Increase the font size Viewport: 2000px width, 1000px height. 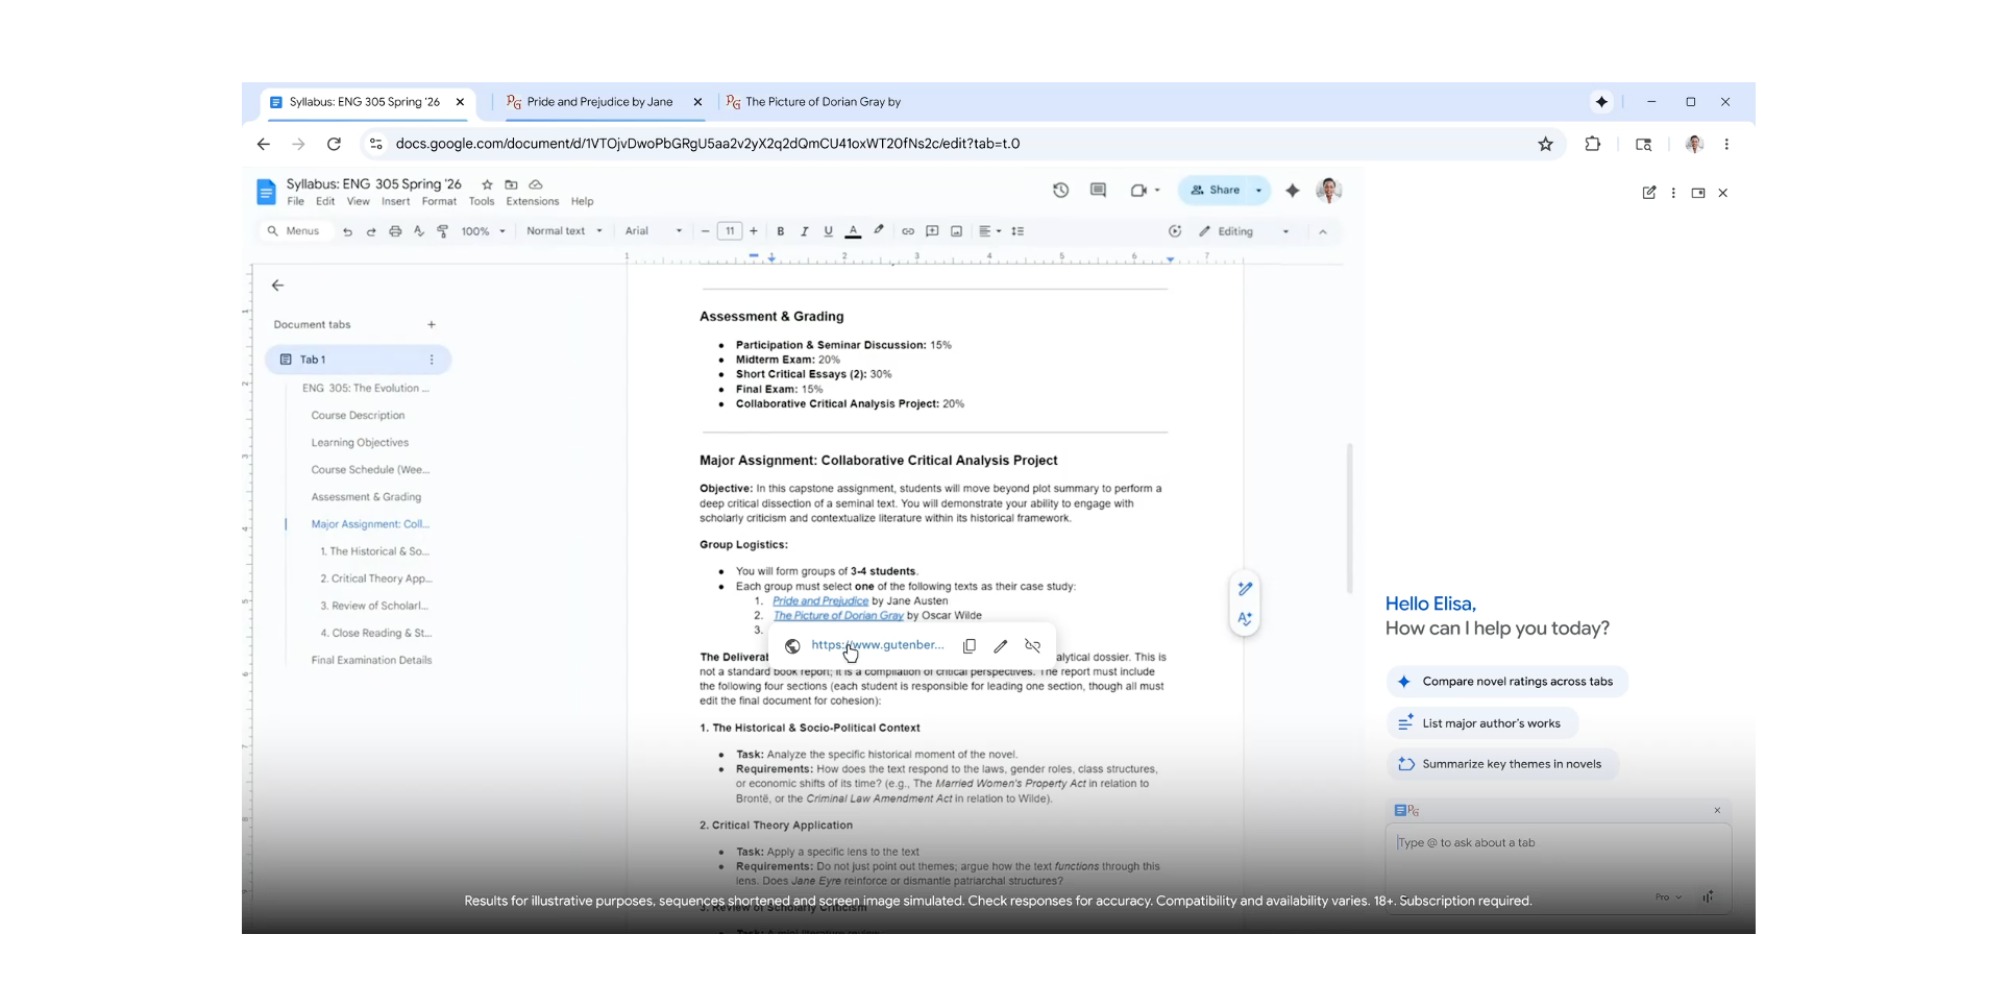tap(753, 231)
